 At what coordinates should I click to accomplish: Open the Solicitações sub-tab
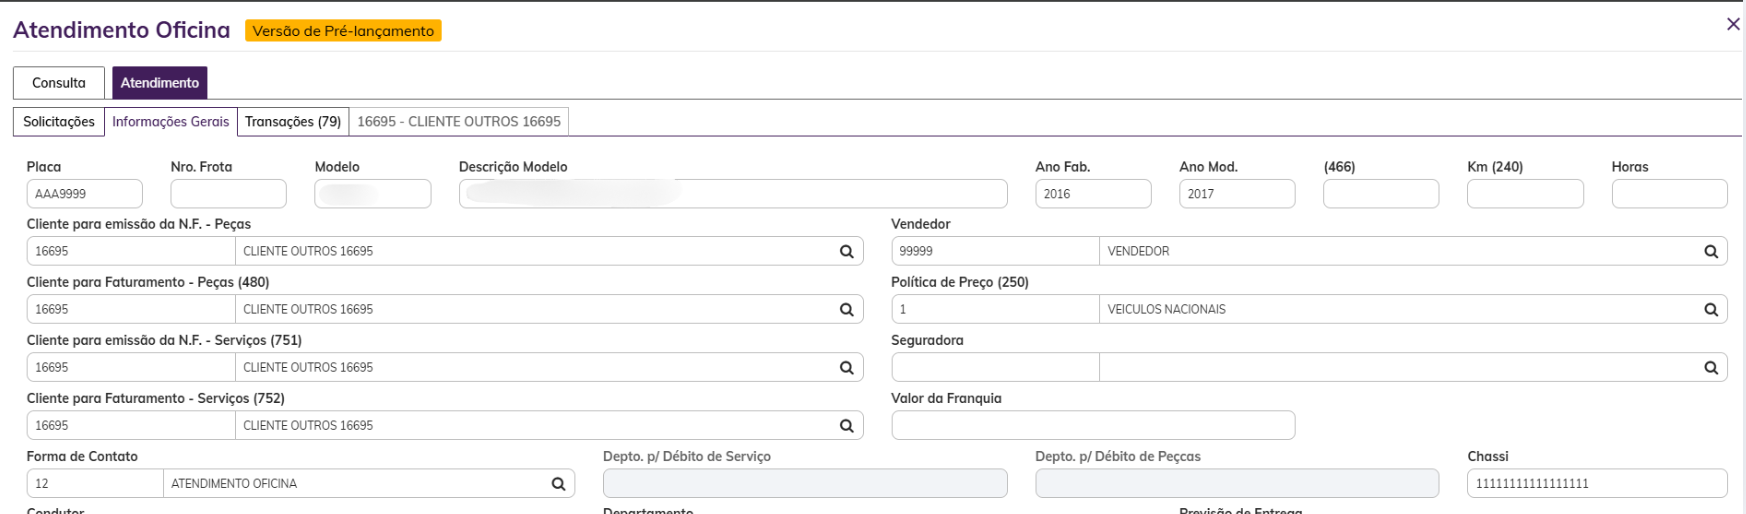click(x=59, y=122)
